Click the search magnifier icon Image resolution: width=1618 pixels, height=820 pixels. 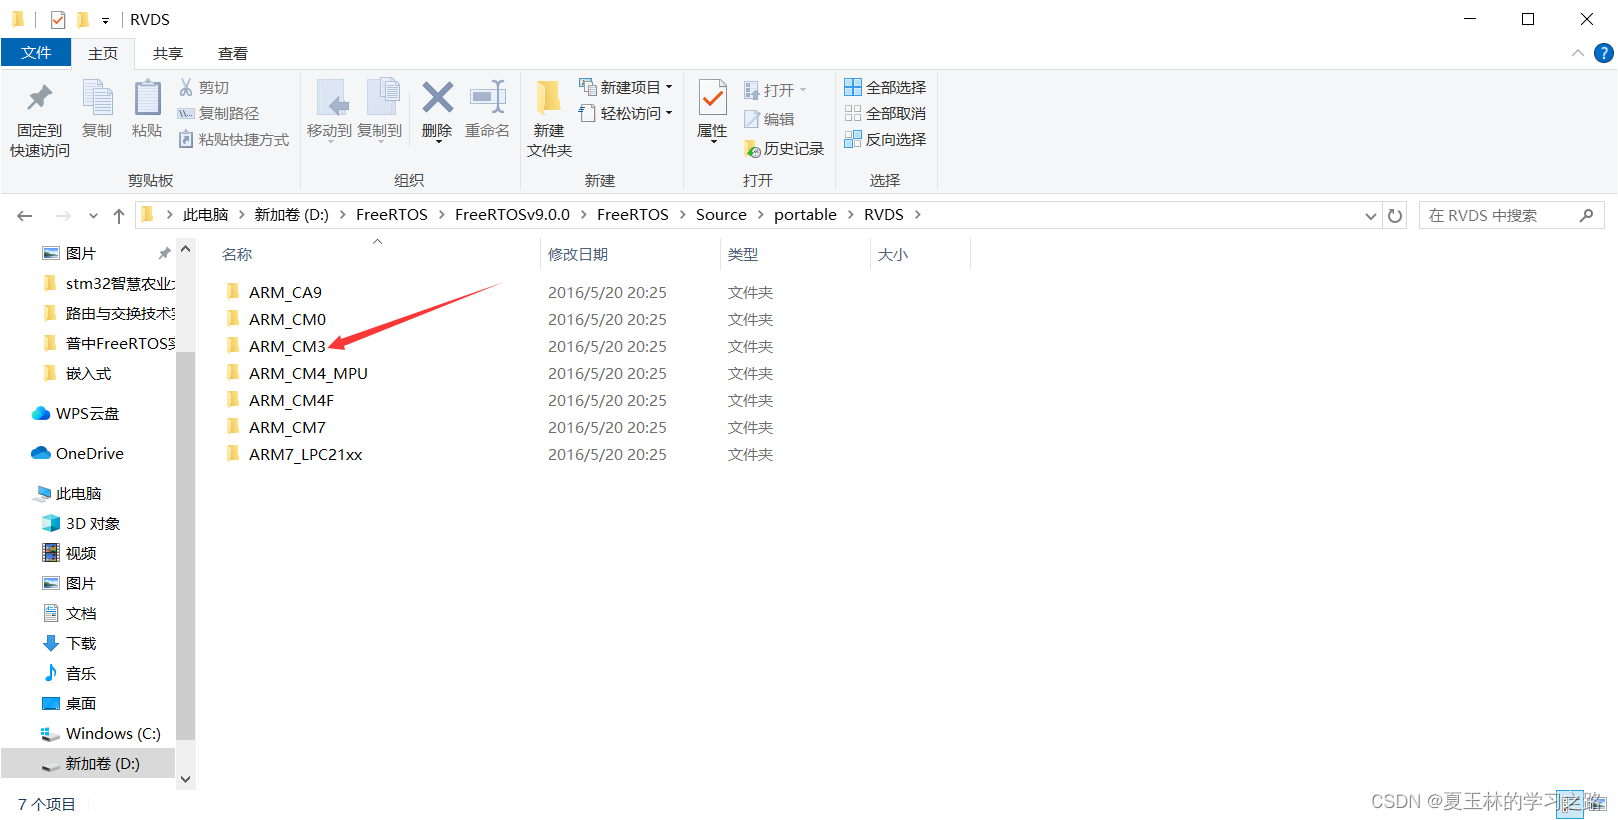click(x=1586, y=215)
